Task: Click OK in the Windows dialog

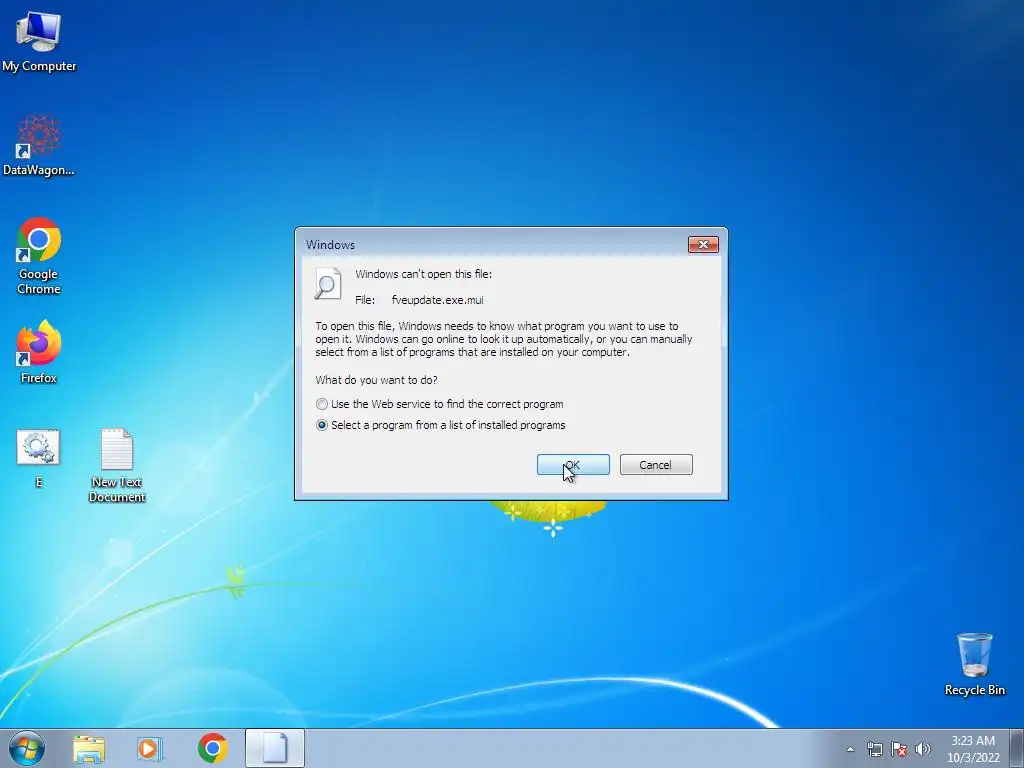Action: tap(573, 465)
